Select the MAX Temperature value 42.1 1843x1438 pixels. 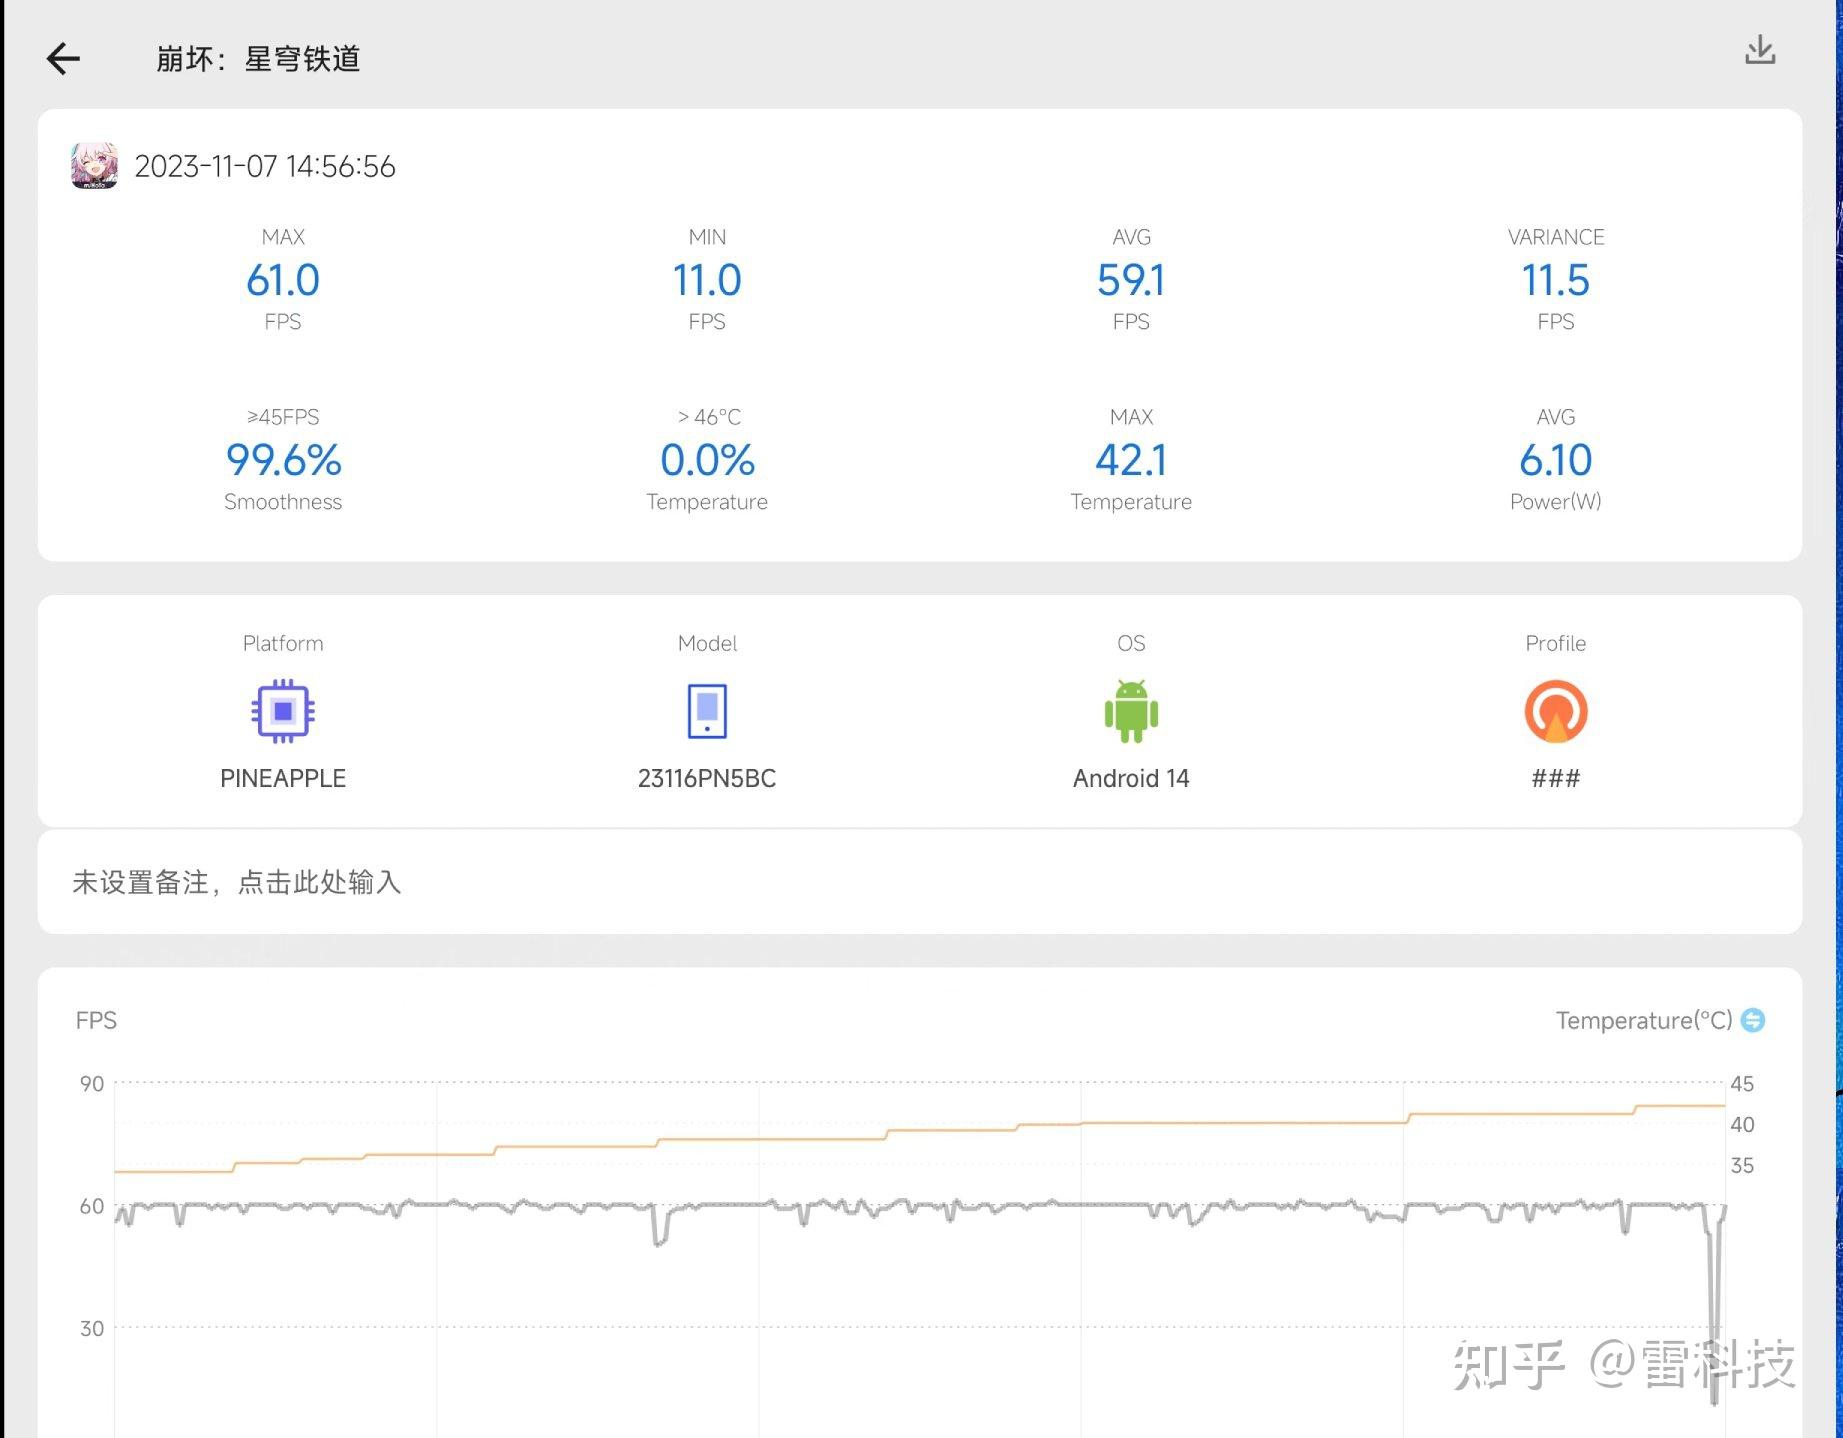(1131, 460)
